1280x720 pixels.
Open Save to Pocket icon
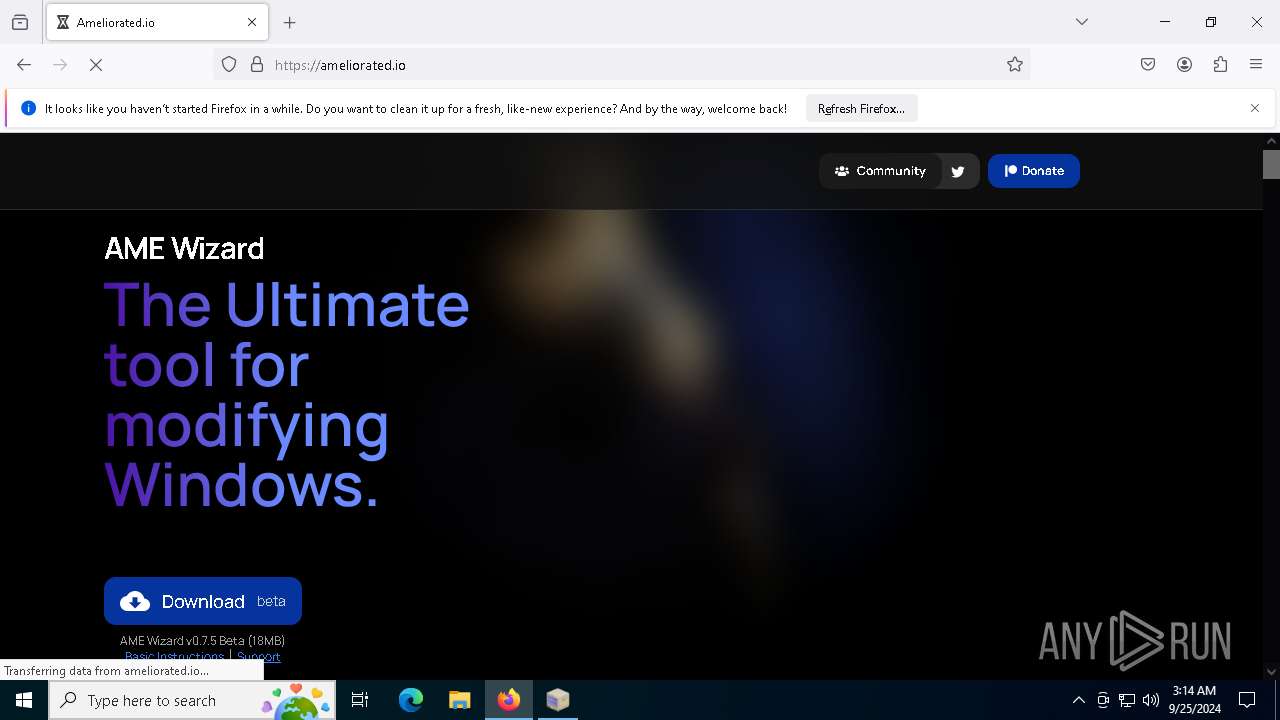(x=1148, y=65)
